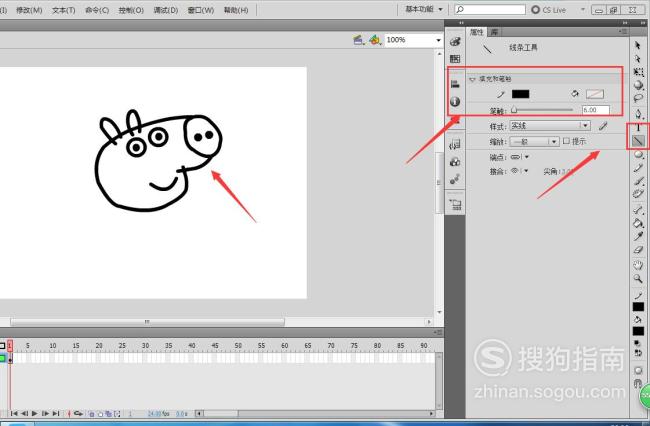The image size is (650, 426).
Task: Open the 帮助(H) menu
Action: (x=236, y=10)
